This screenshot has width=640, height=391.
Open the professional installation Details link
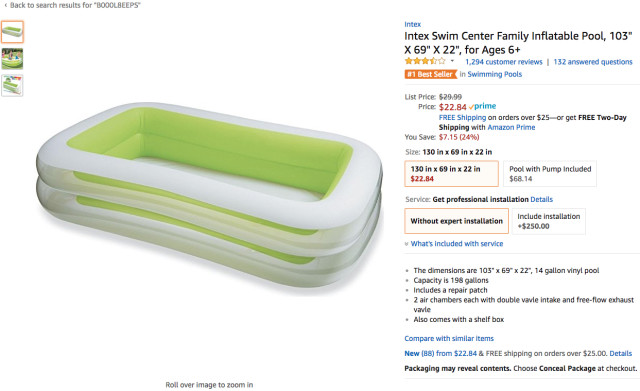point(541,200)
